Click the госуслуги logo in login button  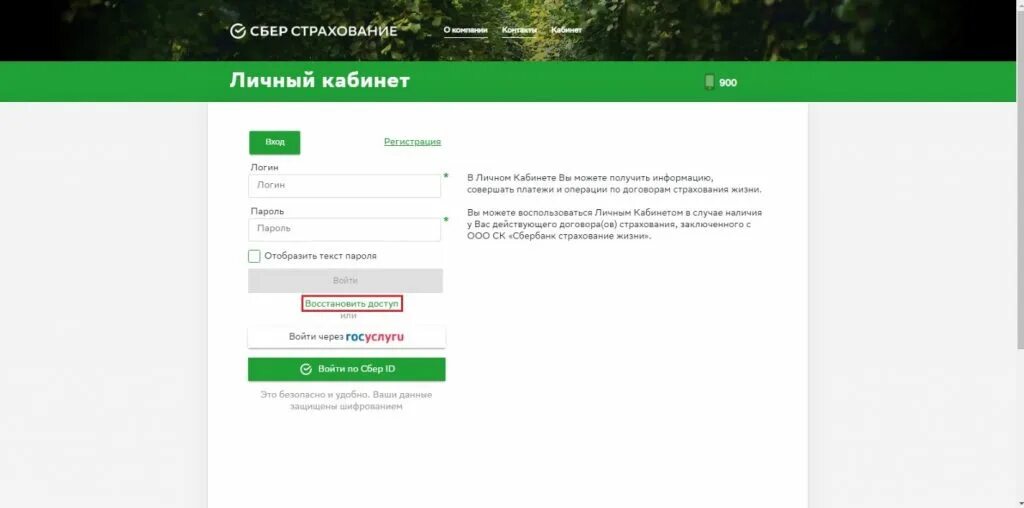(x=375, y=337)
